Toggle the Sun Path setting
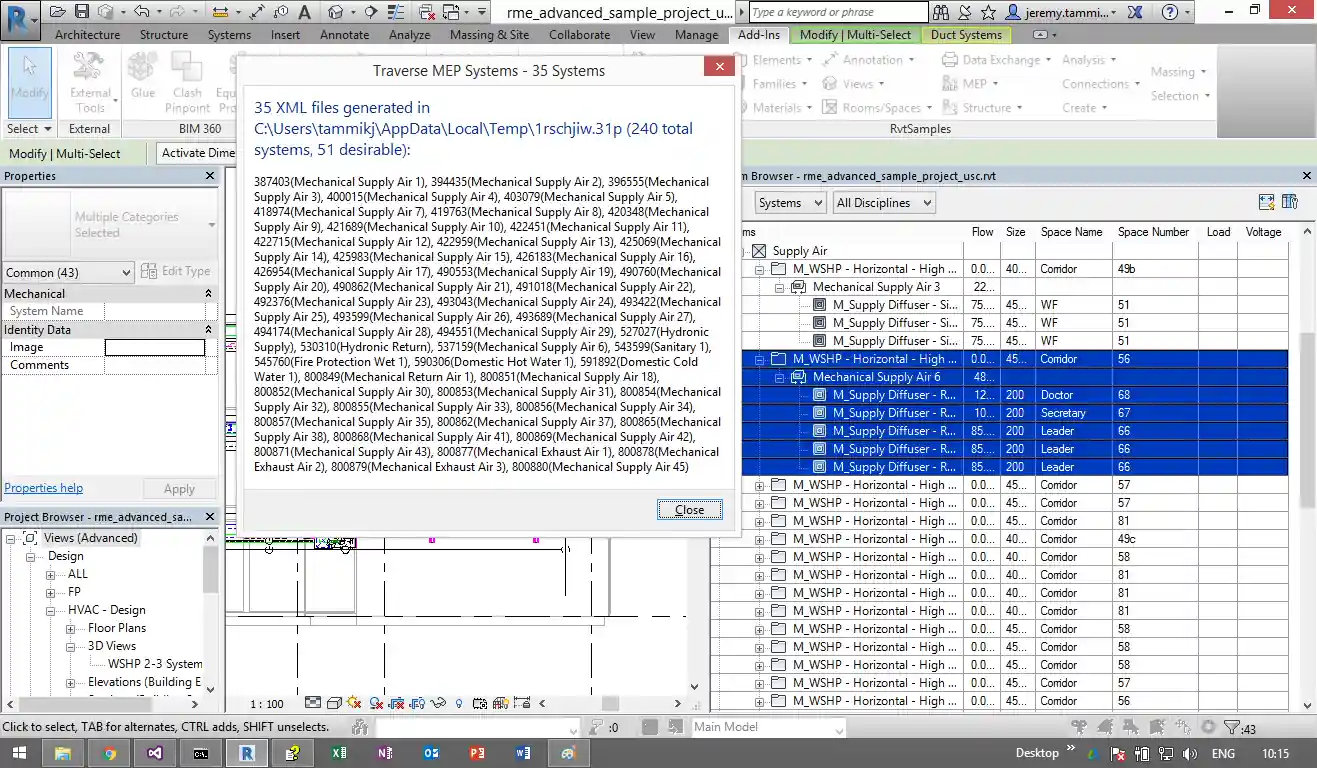 point(352,703)
